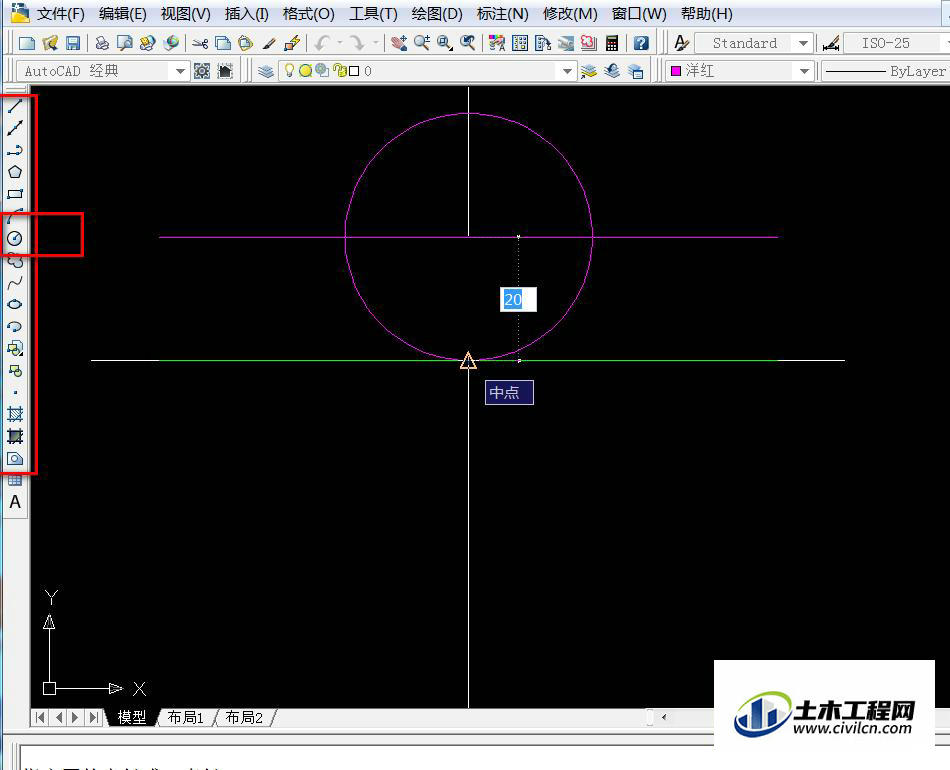Image resolution: width=950 pixels, height=770 pixels.
Task: Undo the last action
Action: pos(322,43)
